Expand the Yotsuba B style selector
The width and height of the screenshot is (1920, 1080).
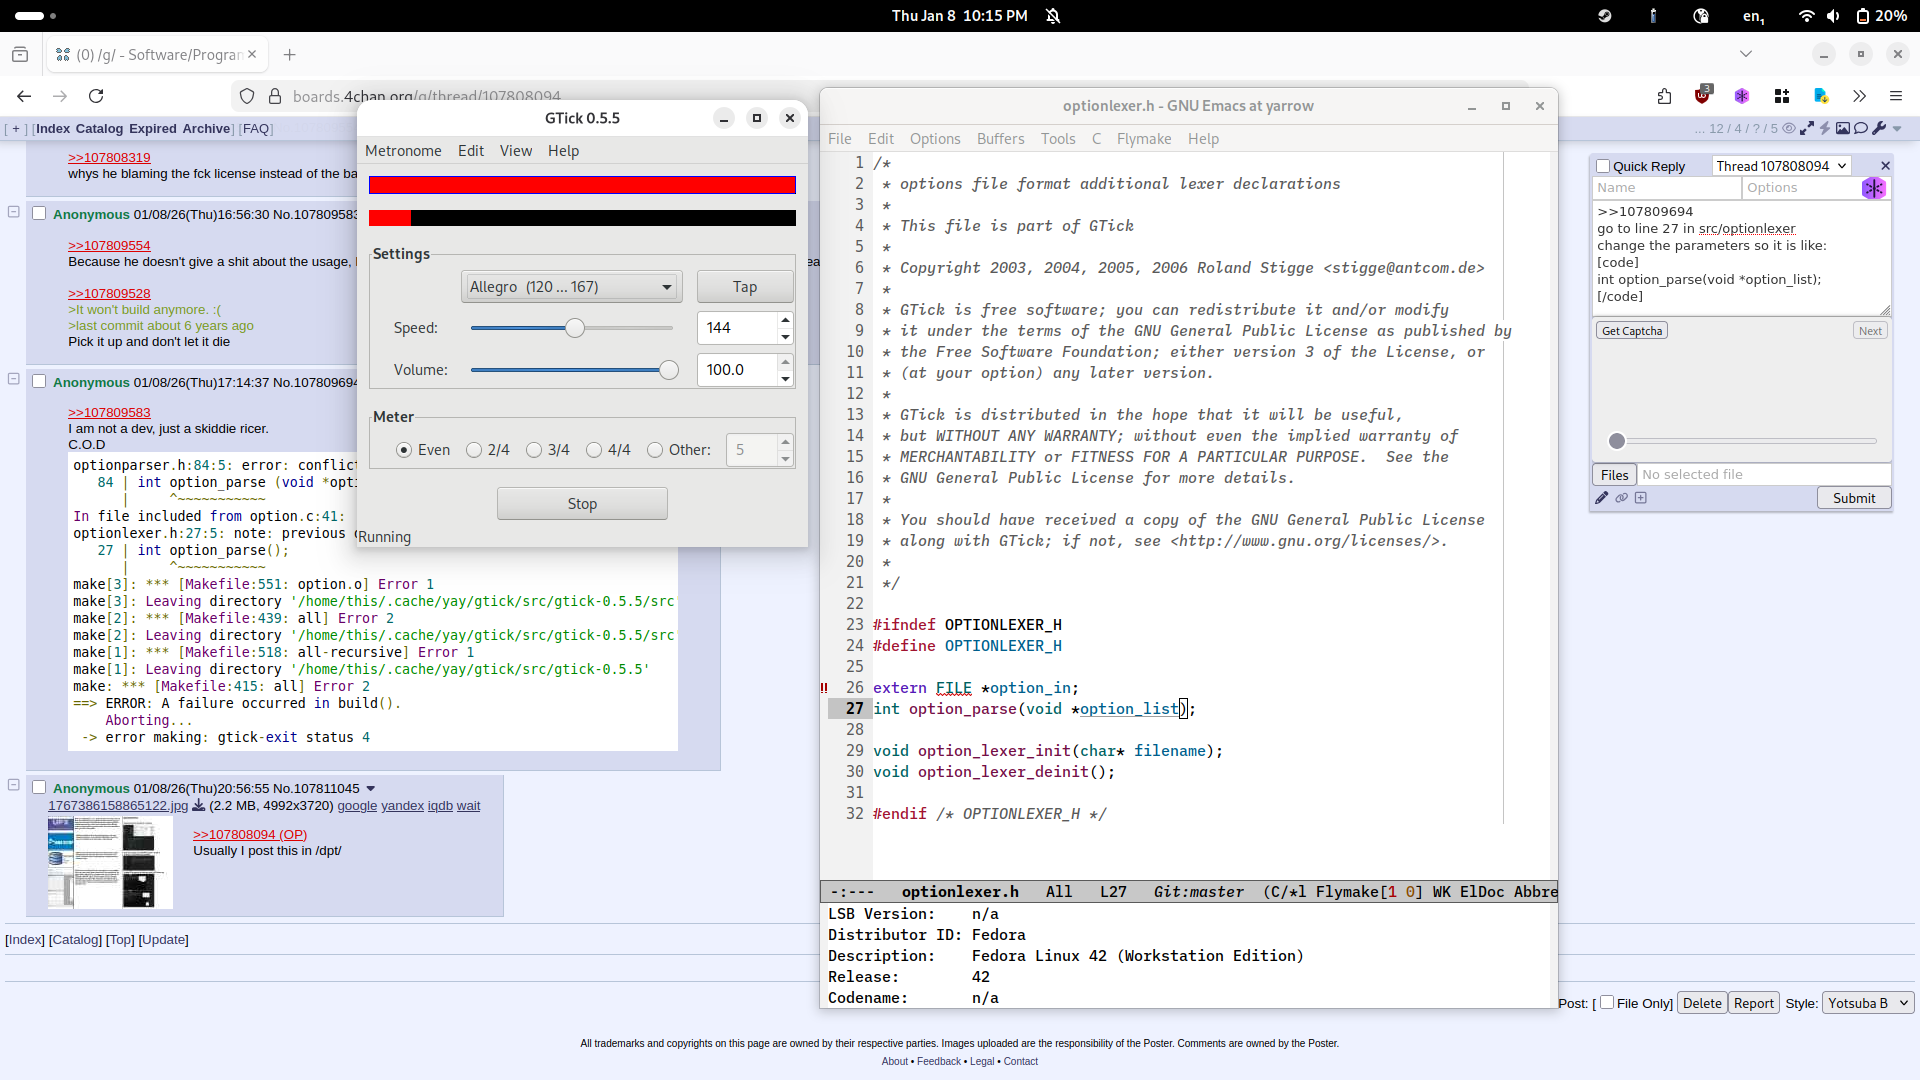click(x=1867, y=1003)
